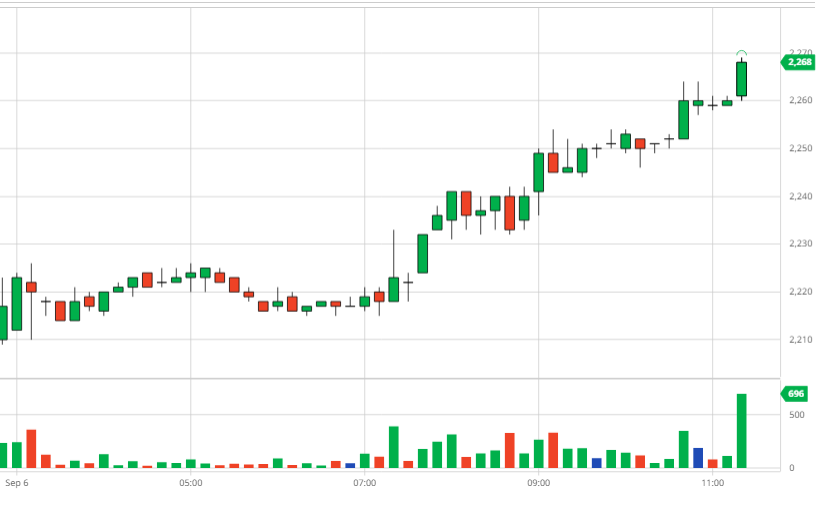Click the 05:00 time axis label
Image resolution: width=831 pixels, height=505 pixels.
tap(190, 483)
